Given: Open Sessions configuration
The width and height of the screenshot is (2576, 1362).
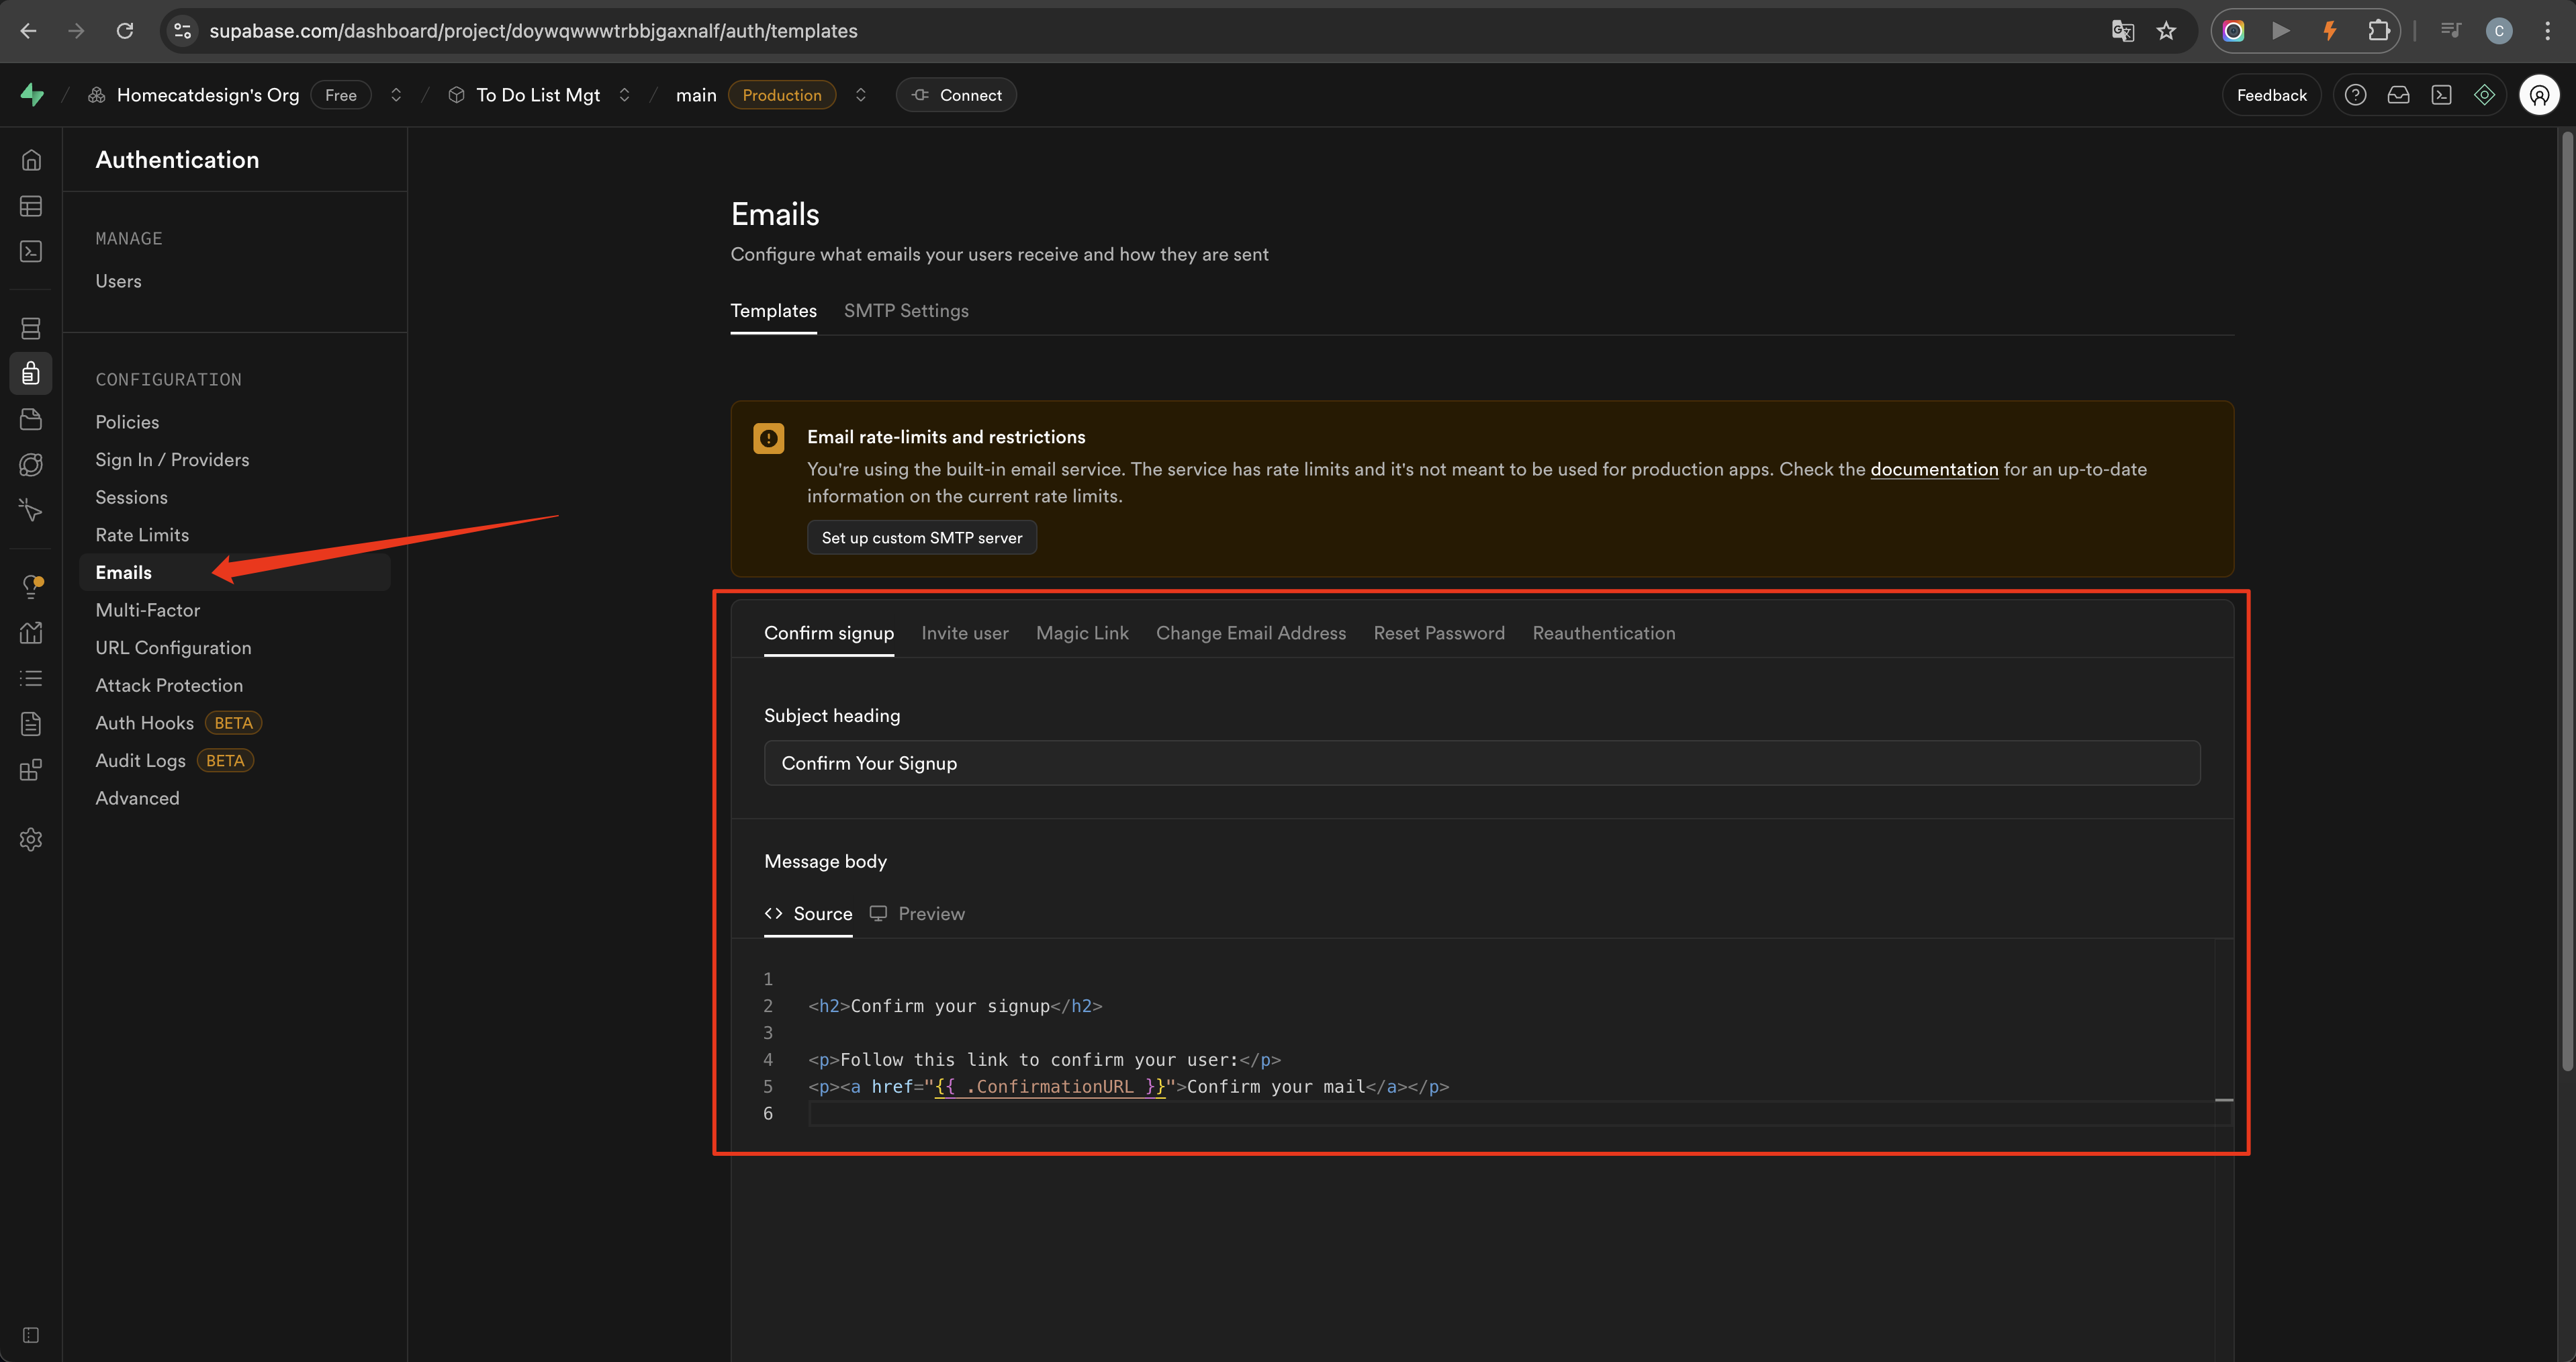Looking at the screenshot, I should coord(131,497).
